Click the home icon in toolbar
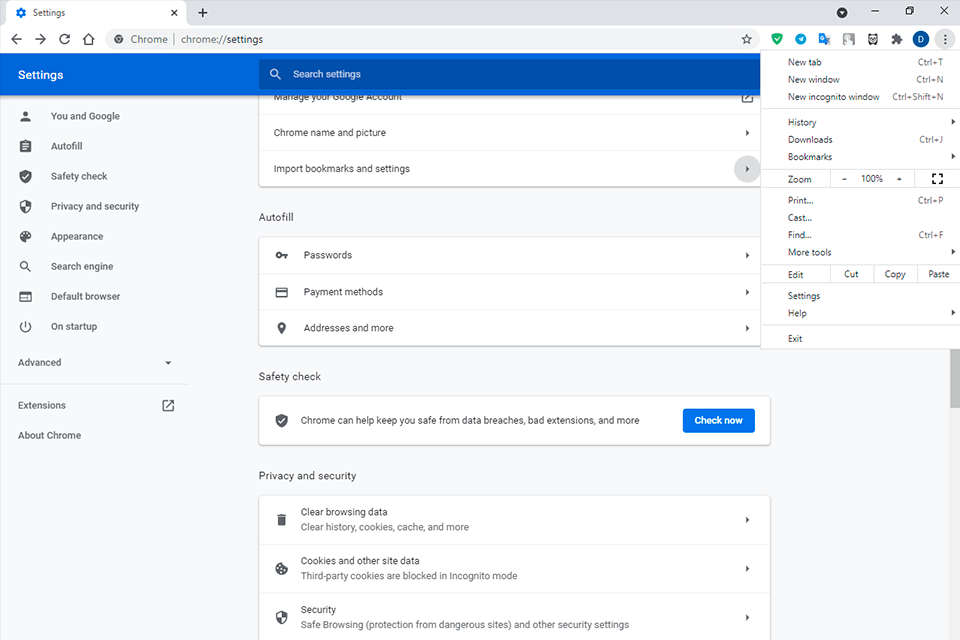The height and width of the screenshot is (640, 960). click(x=89, y=39)
